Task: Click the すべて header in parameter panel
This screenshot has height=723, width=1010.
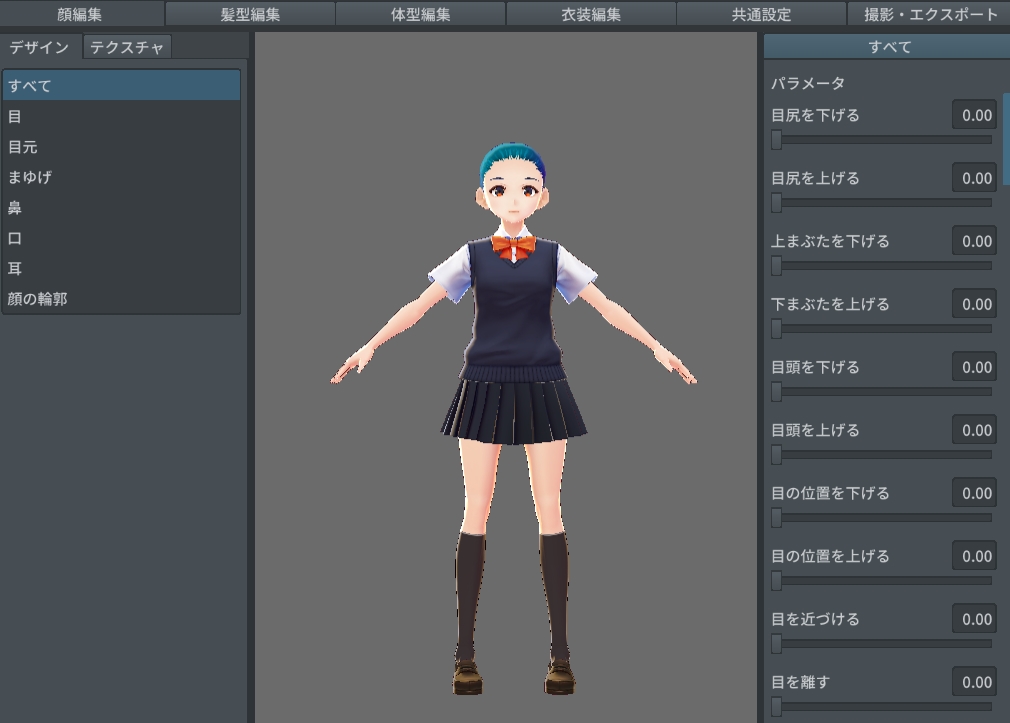Action: pyautogui.click(x=887, y=47)
